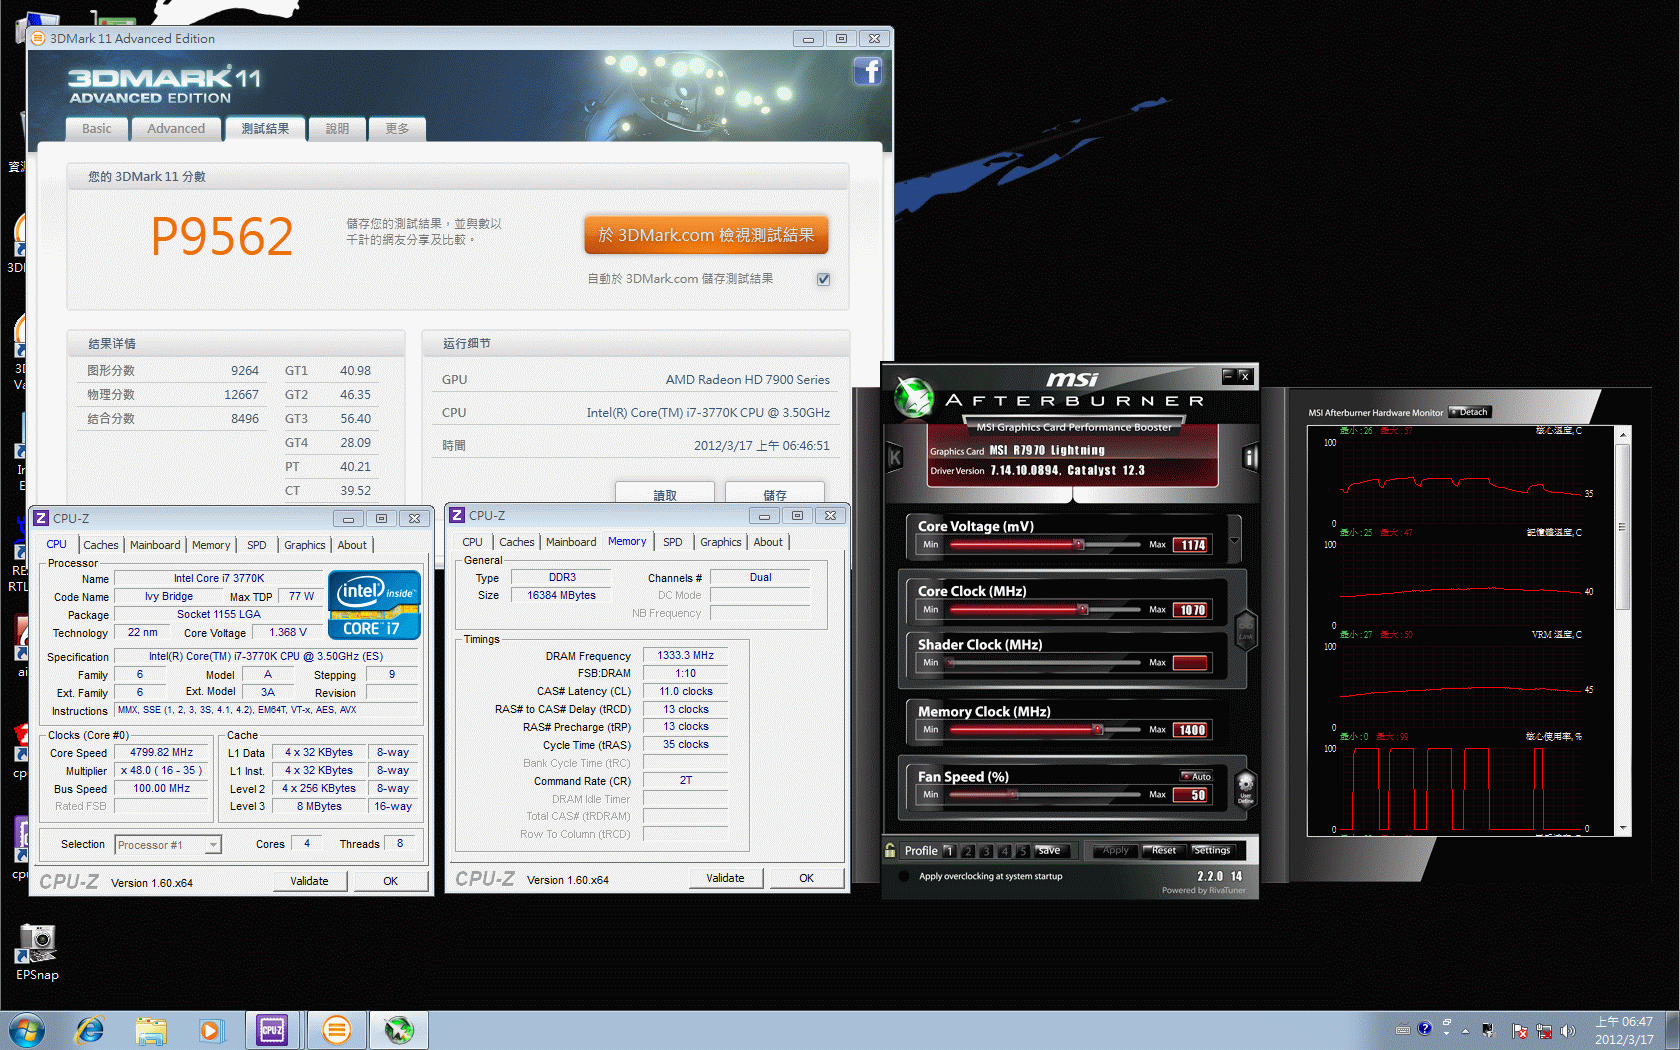
Task: Click the orange view results on 3DMark.com button
Action: click(706, 235)
